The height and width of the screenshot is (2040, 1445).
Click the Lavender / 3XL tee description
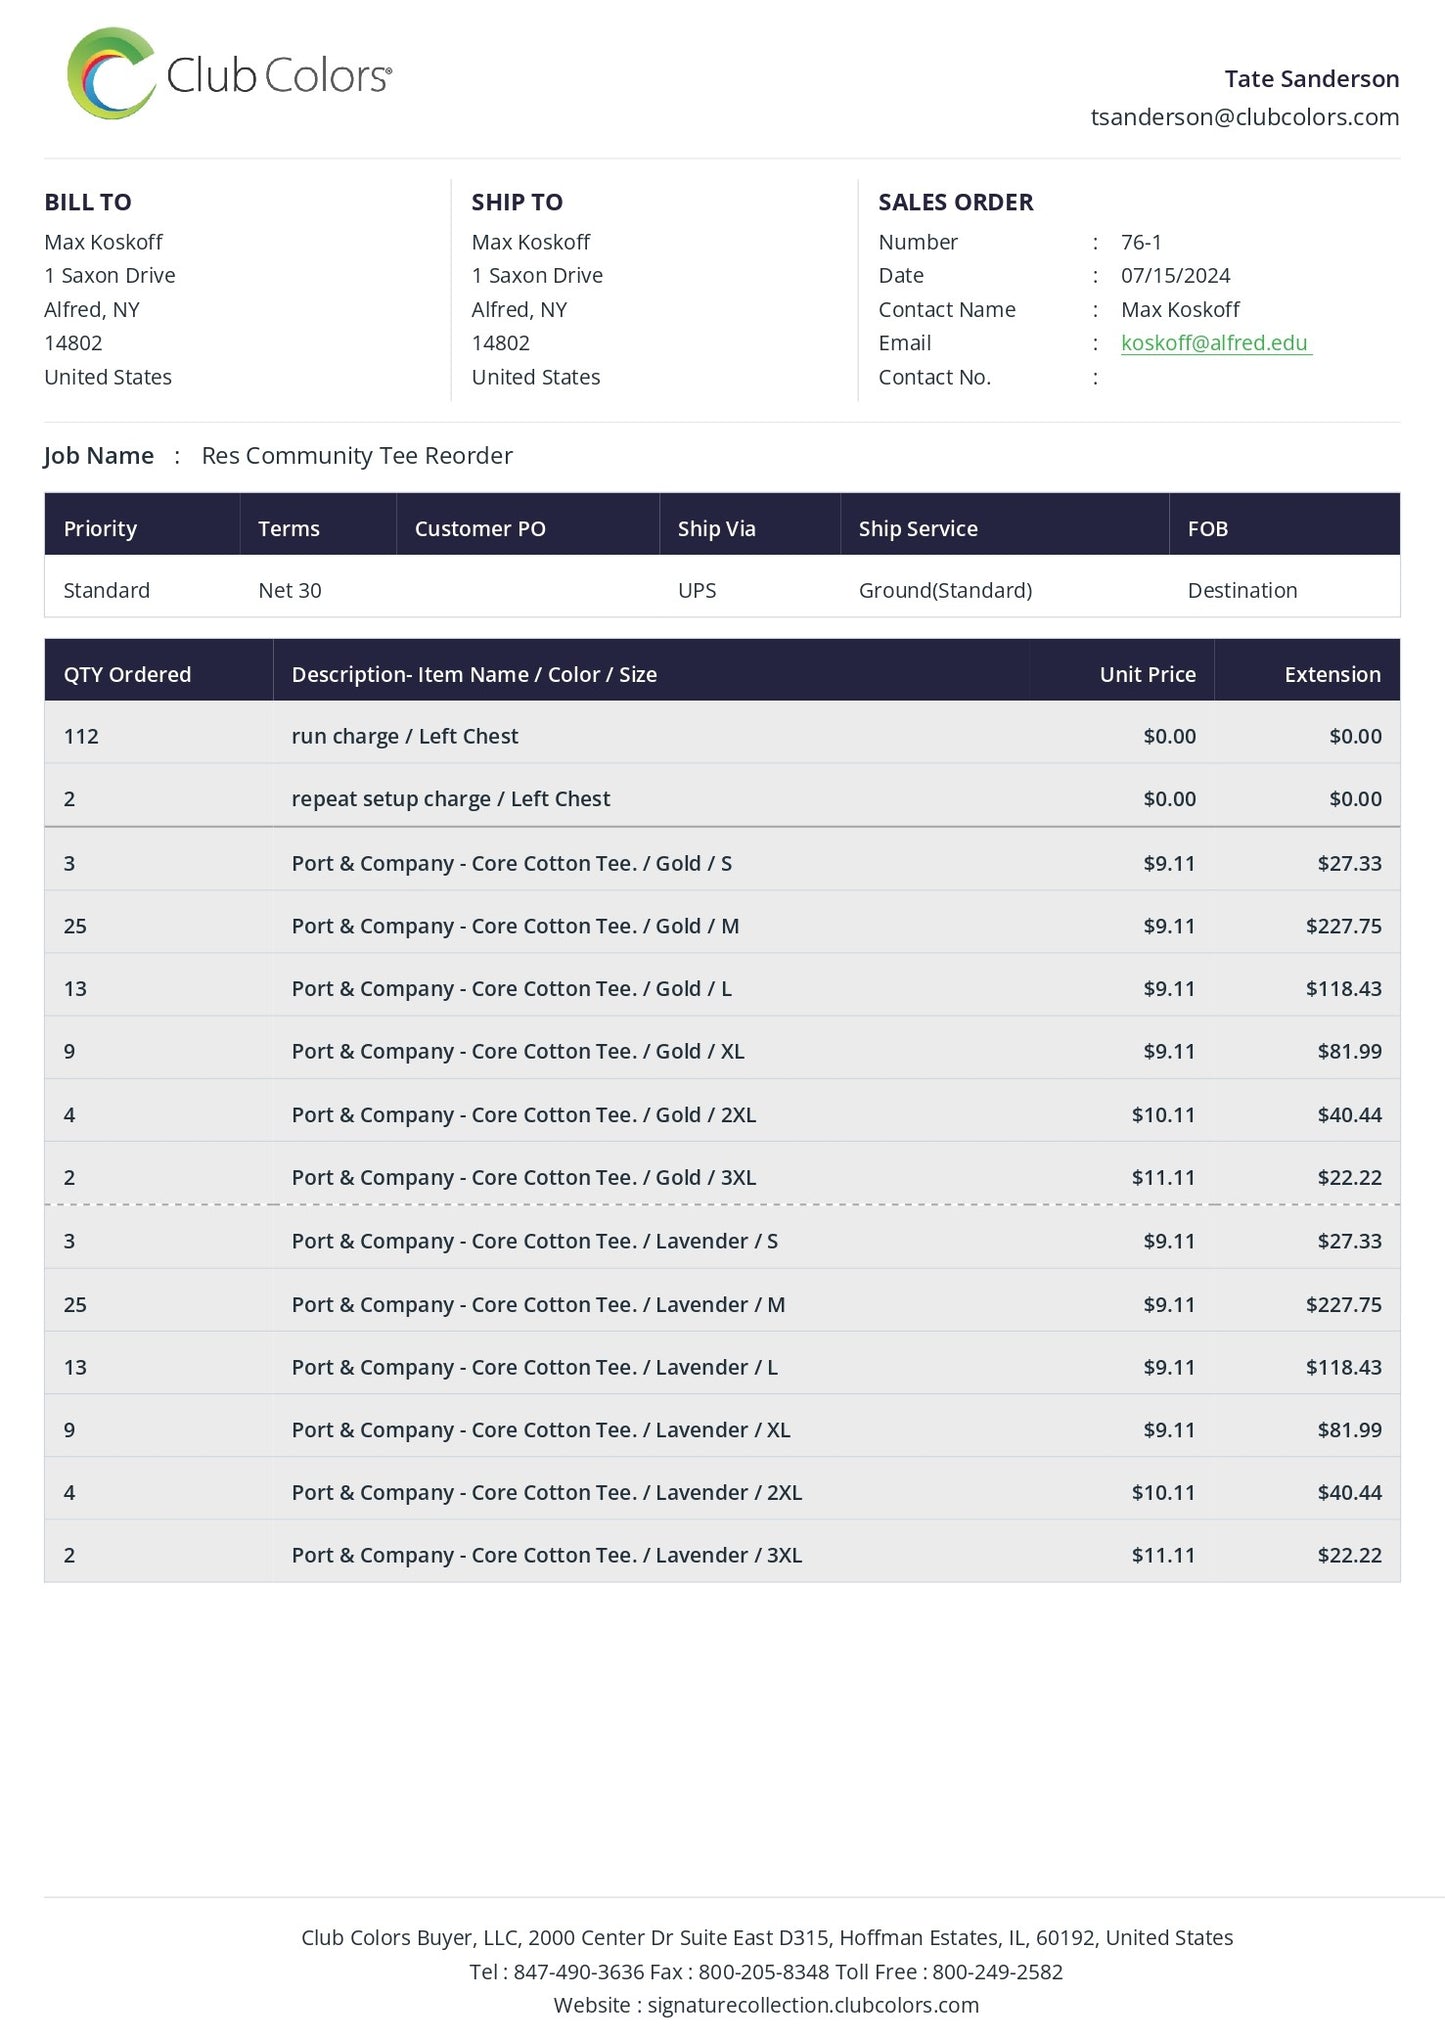click(x=547, y=1555)
